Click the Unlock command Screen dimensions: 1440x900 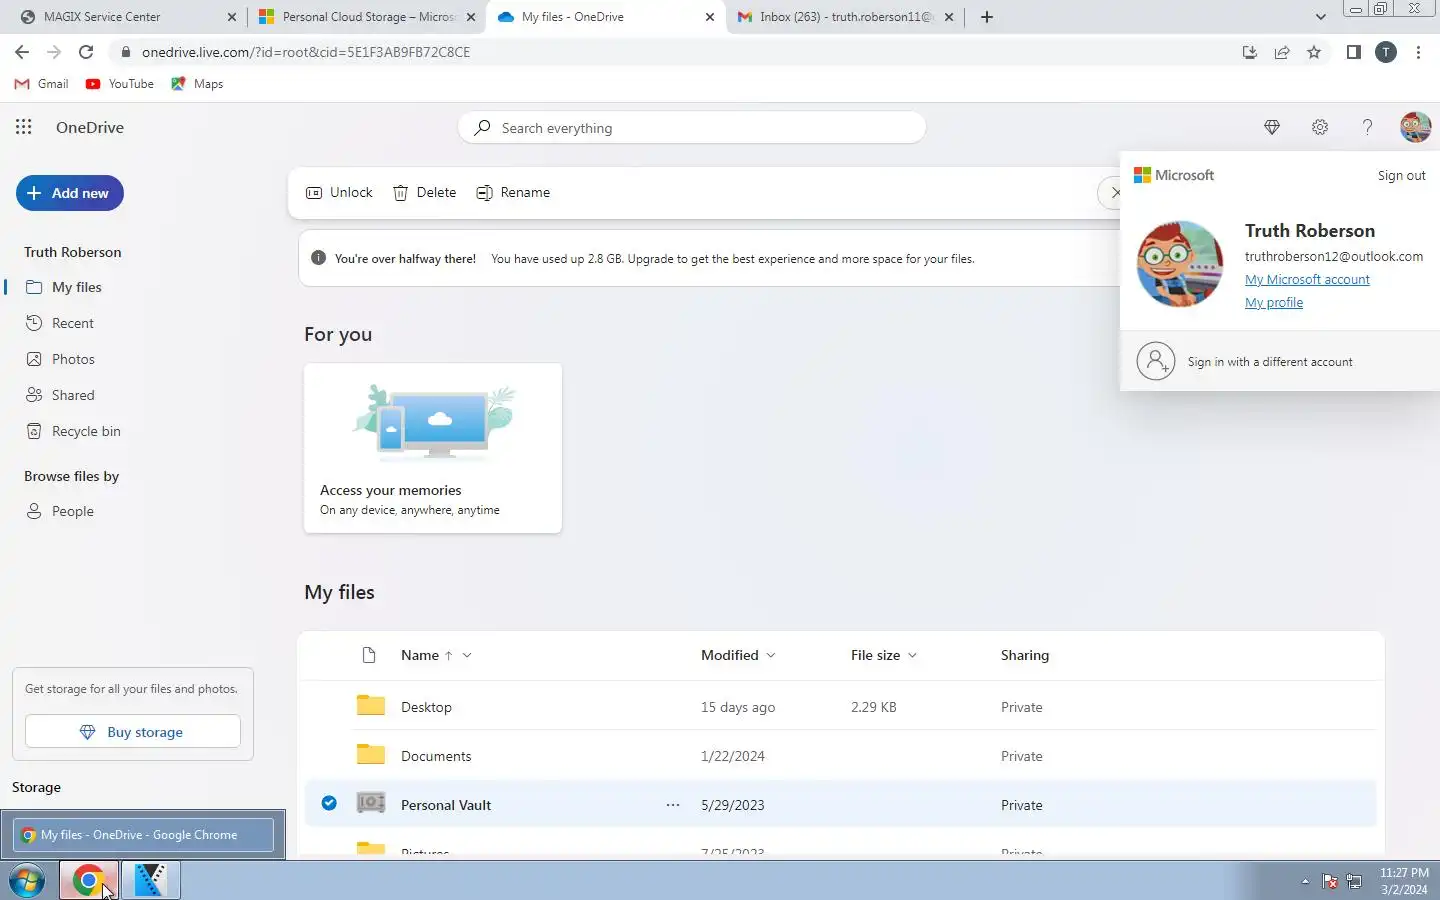(x=339, y=192)
